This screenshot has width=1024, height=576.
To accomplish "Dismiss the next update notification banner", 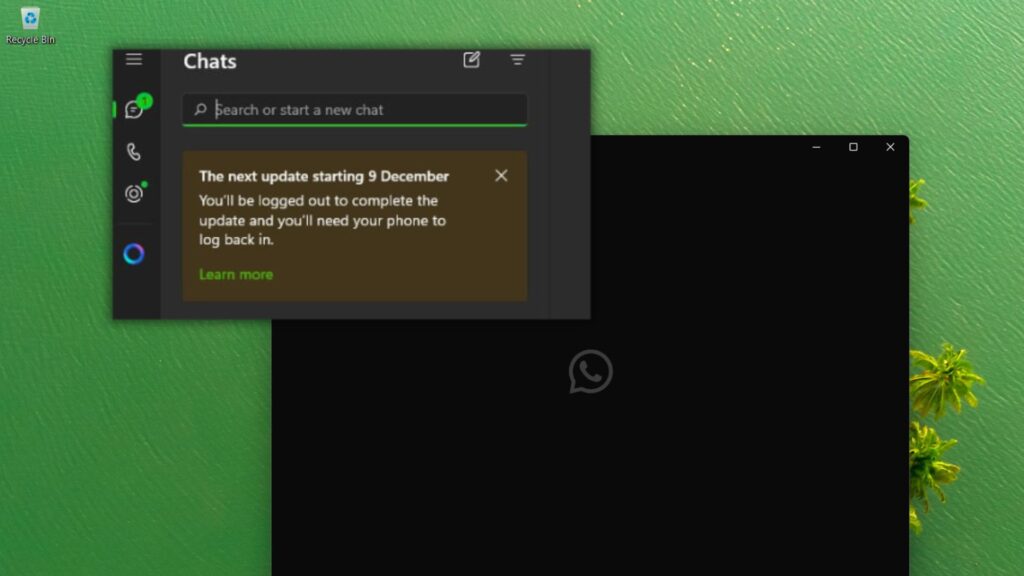I will pyautogui.click(x=501, y=175).
